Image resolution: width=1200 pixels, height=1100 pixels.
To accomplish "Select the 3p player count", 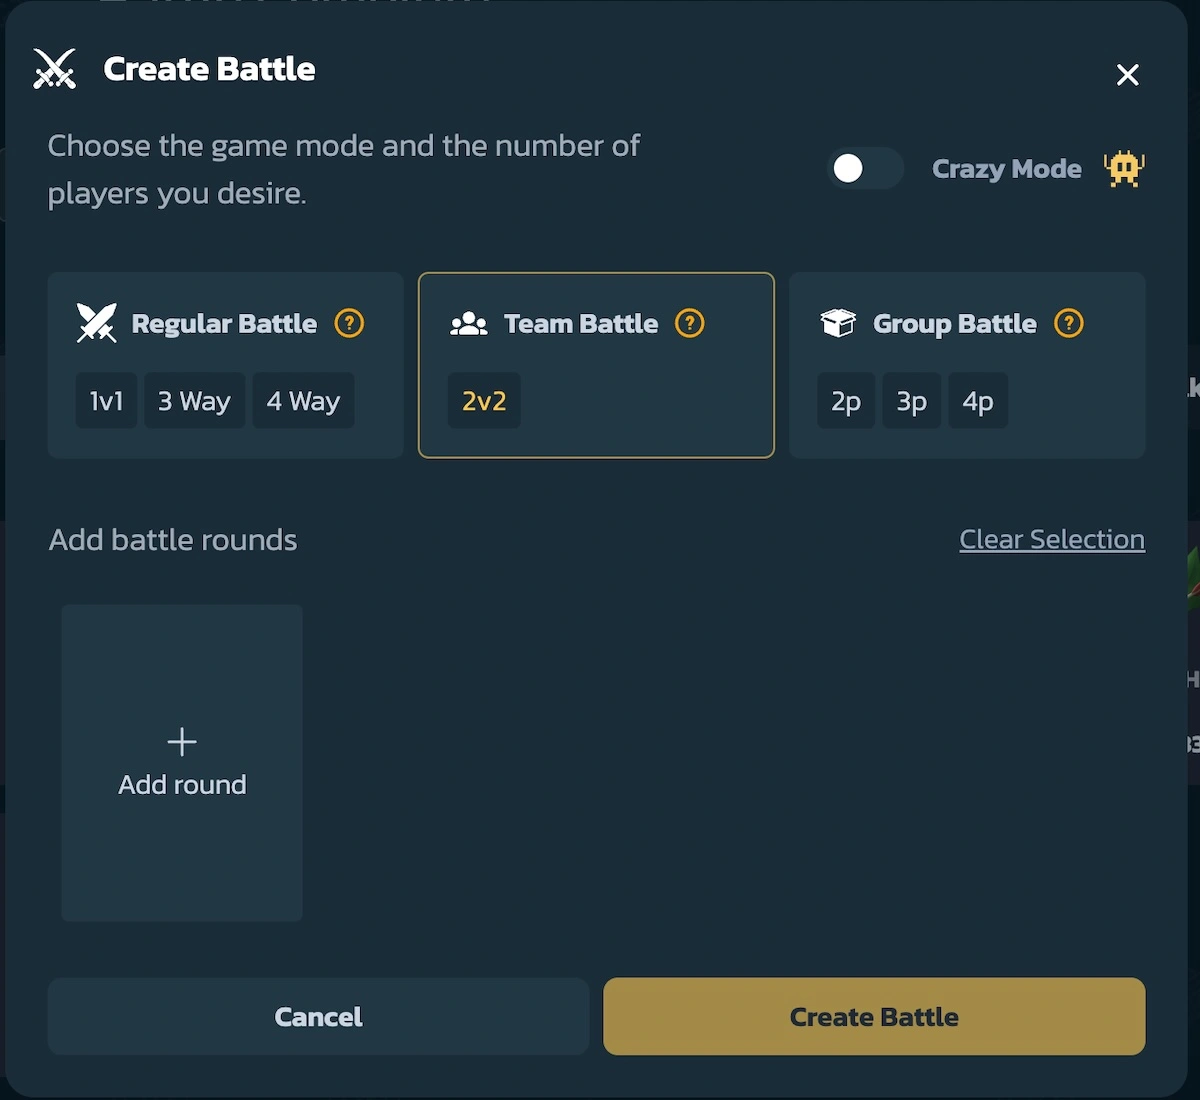I will (x=911, y=400).
